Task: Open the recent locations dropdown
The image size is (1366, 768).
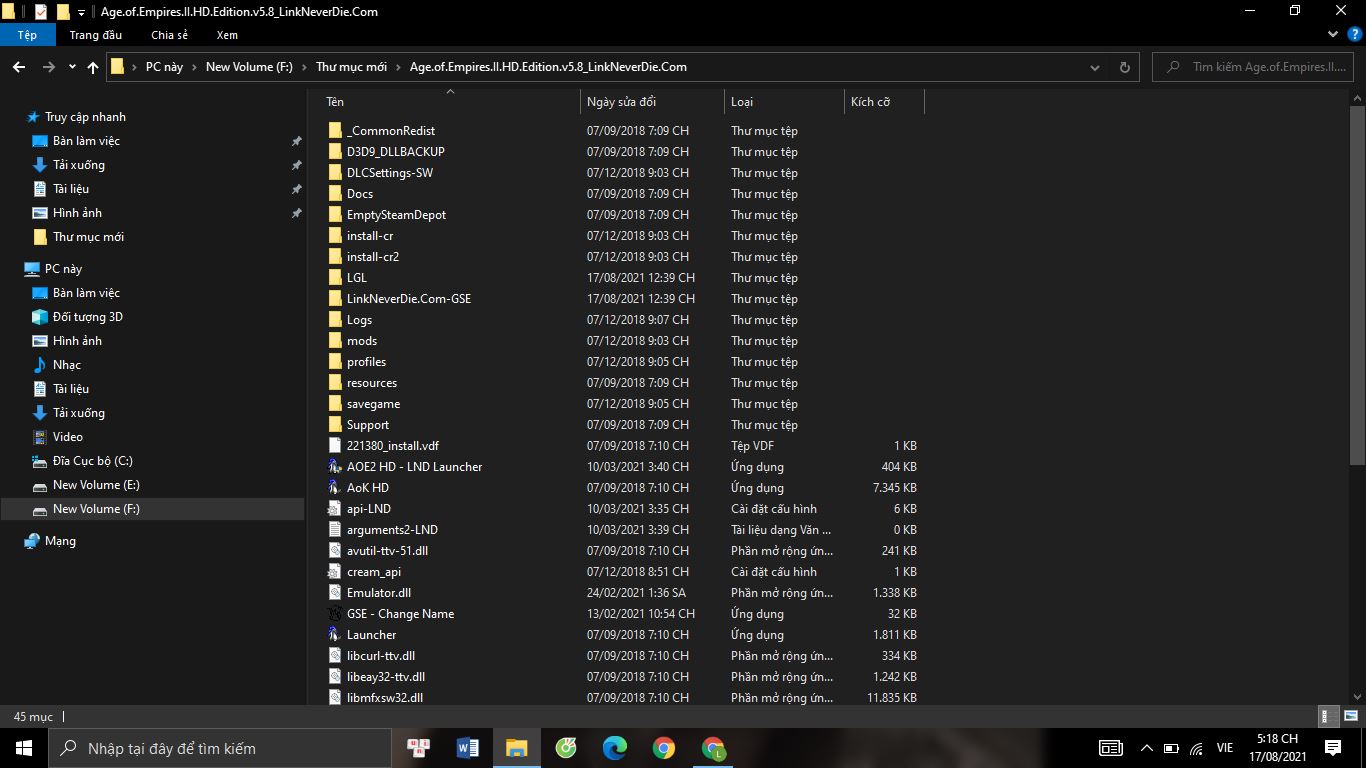Action: coord(72,67)
